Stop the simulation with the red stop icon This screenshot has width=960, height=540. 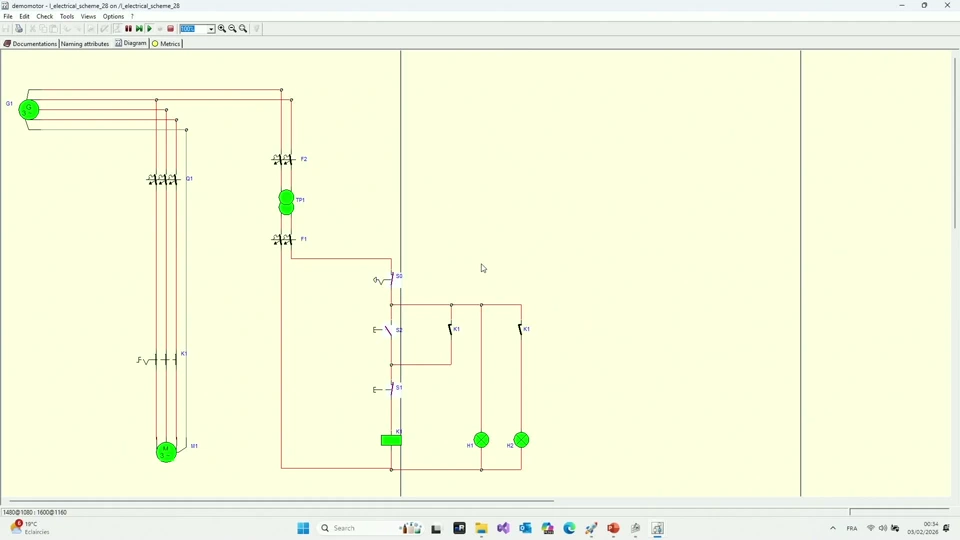click(171, 29)
